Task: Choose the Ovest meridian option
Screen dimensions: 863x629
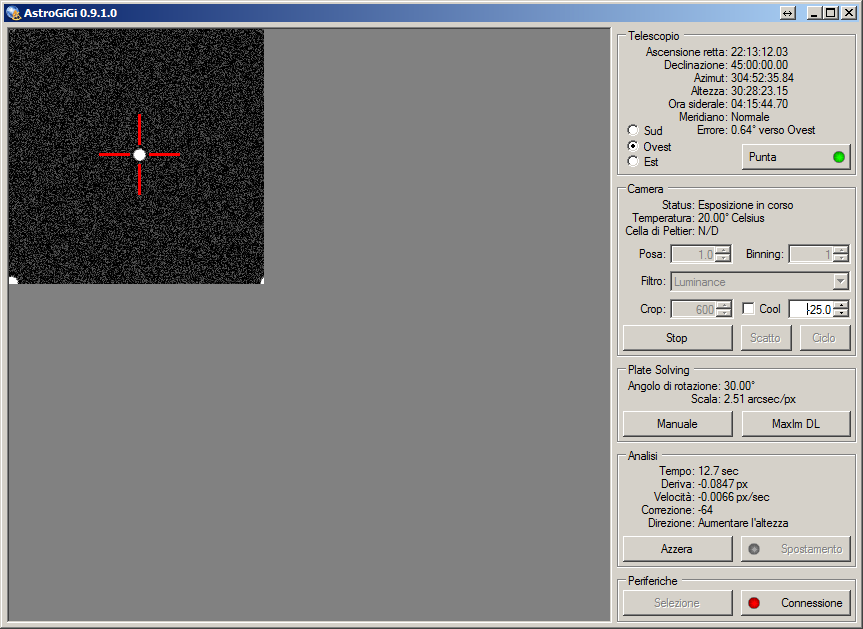Action: tap(633, 146)
